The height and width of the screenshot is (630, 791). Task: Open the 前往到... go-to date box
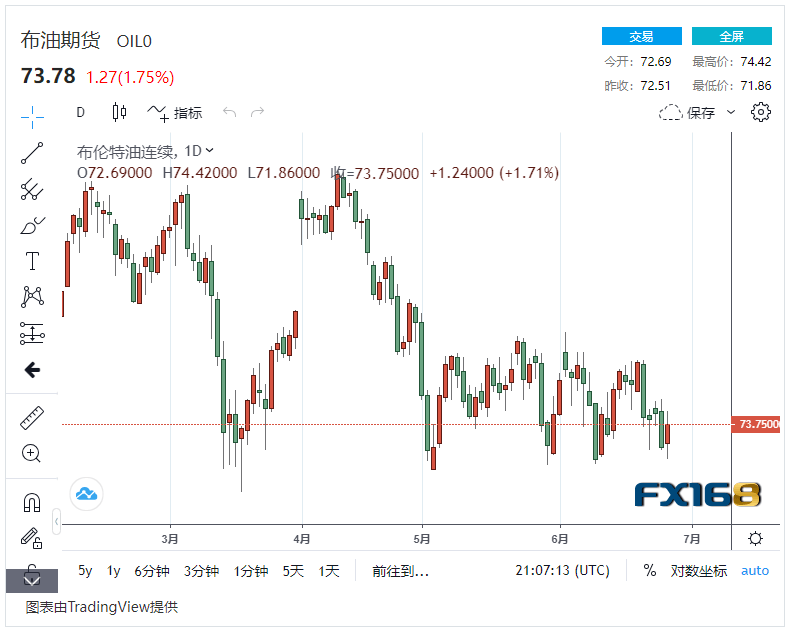(x=400, y=571)
